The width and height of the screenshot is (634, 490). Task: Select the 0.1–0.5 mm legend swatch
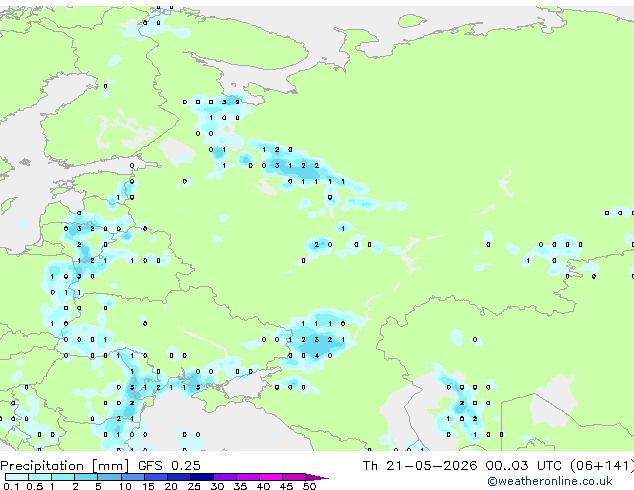point(17,477)
